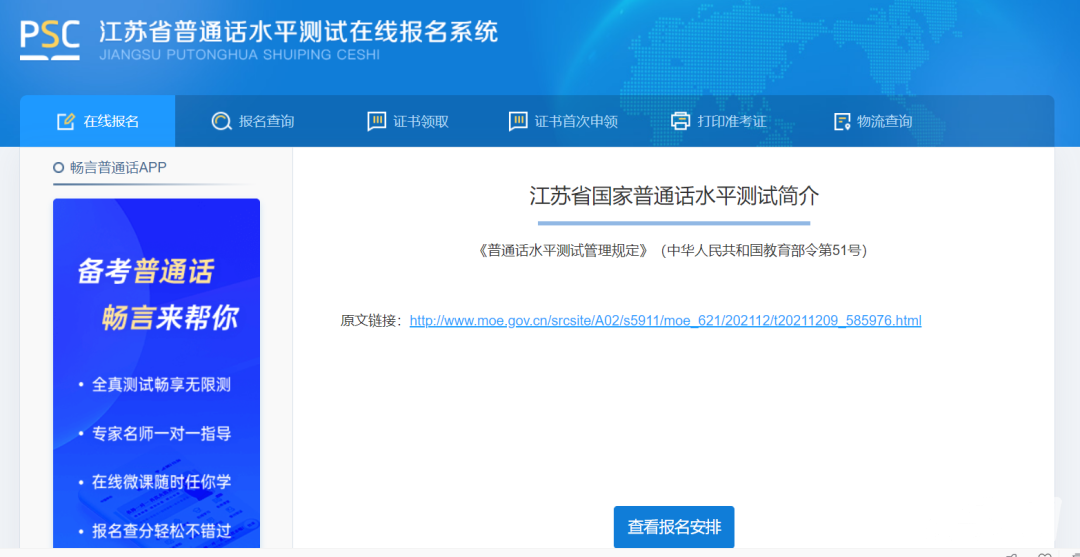The width and height of the screenshot is (1080, 557).
Task: Click the pencil icon beside 在线报名
Action: click(x=65, y=122)
